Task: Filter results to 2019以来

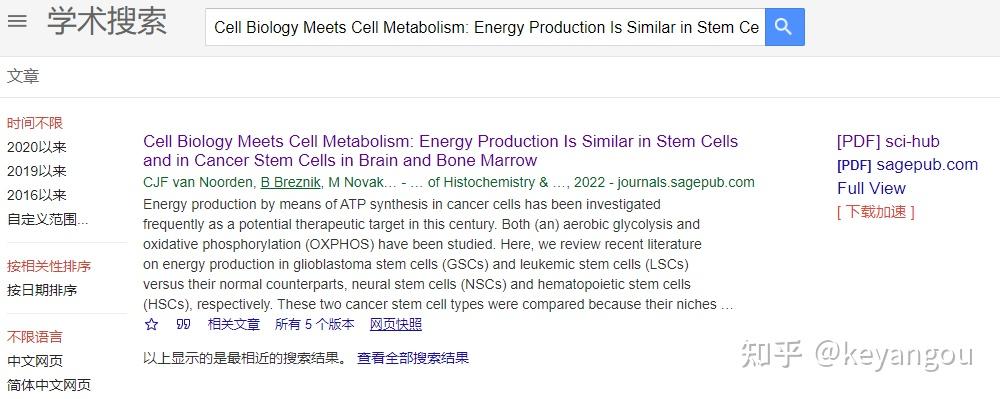Action: (36, 171)
